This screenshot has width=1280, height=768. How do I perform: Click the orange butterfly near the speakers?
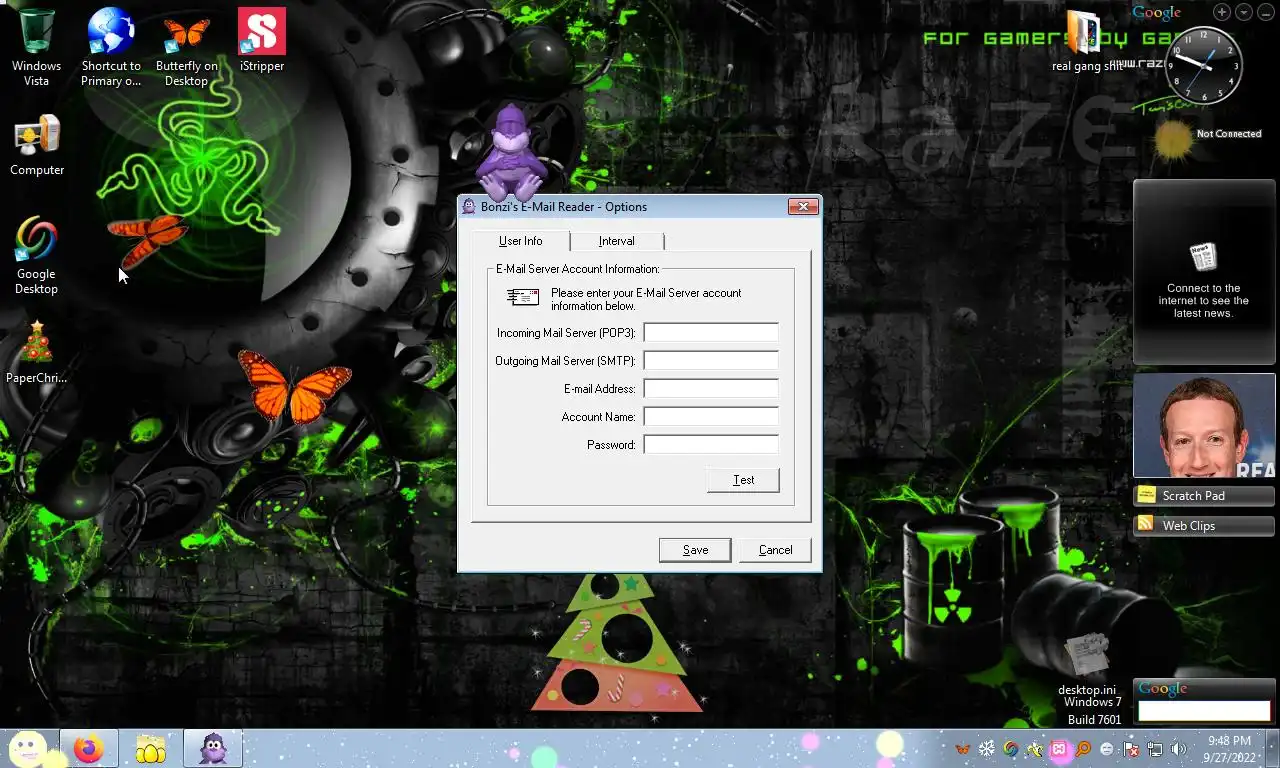(294, 387)
